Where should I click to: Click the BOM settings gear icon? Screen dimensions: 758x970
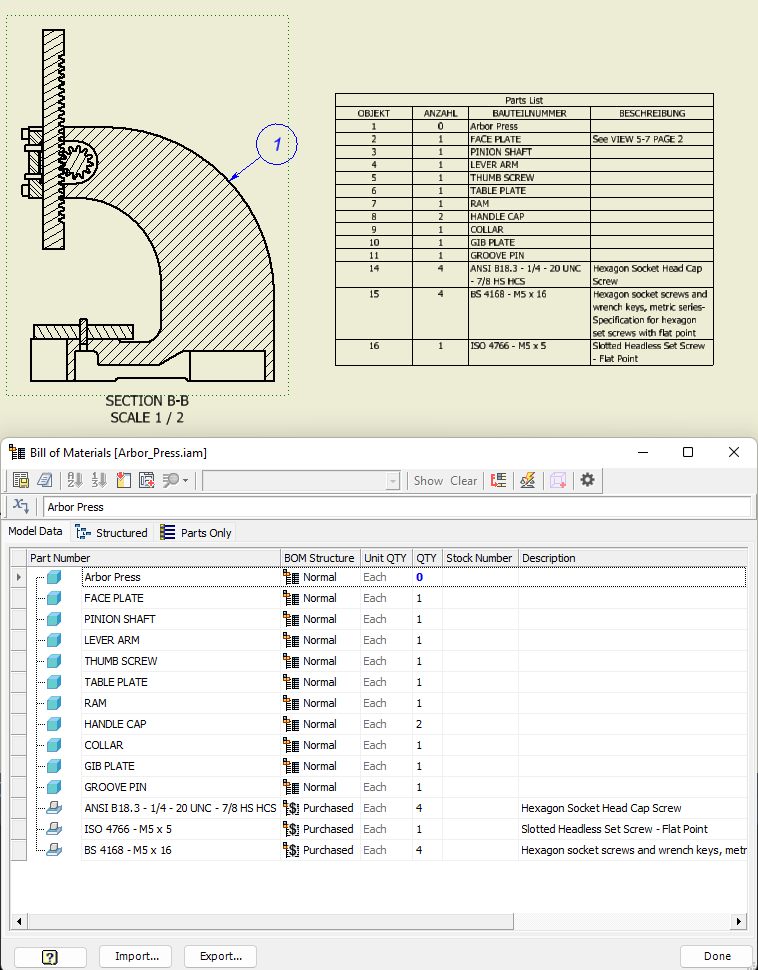pyautogui.click(x=587, y=480)
